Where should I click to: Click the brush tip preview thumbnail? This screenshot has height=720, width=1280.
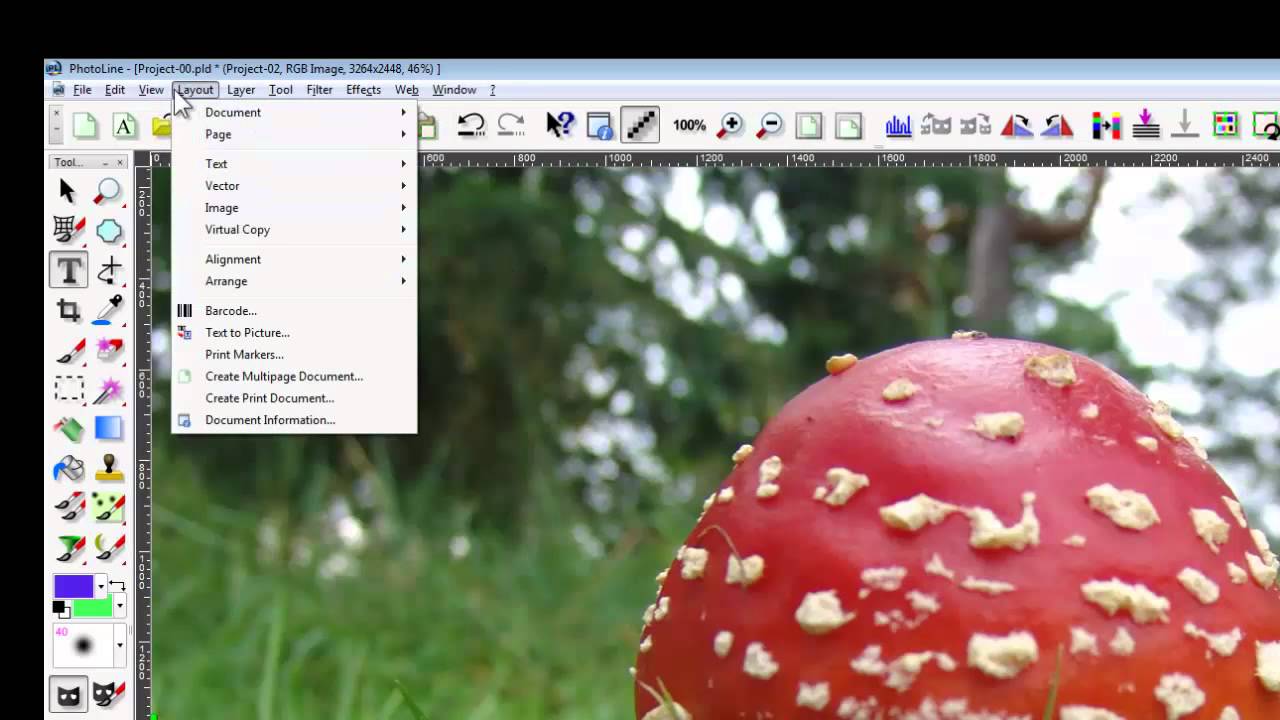83,646
